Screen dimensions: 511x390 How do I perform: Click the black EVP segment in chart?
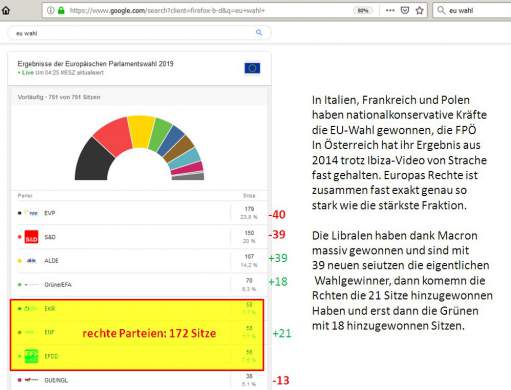pos(94,161)
